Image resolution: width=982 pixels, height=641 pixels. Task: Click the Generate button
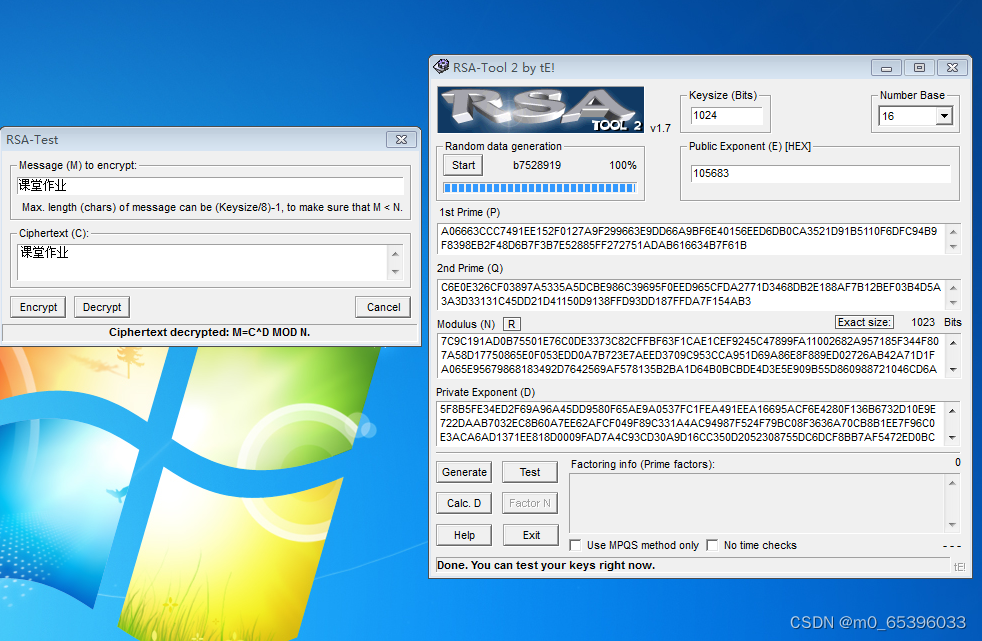pyautogui.click(x=464, y=472)
